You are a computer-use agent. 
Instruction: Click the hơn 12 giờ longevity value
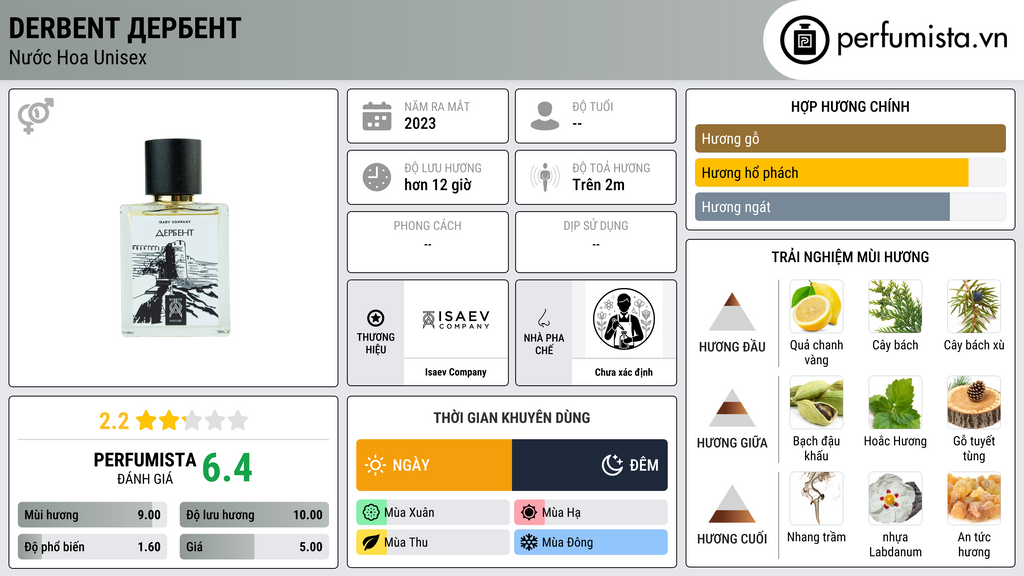[438, 185]
